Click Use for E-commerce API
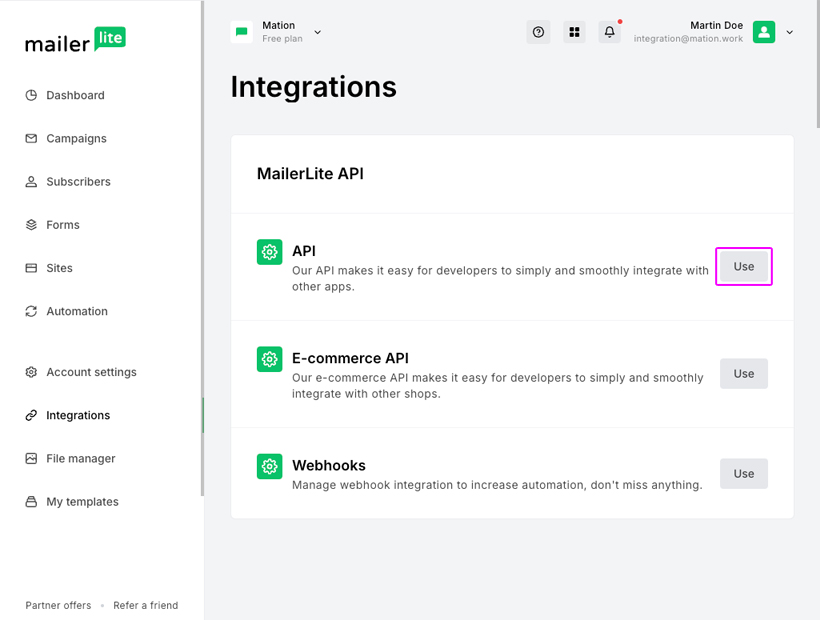The height and width of the screenshot is (620, 820). click(x=744, y=374)
